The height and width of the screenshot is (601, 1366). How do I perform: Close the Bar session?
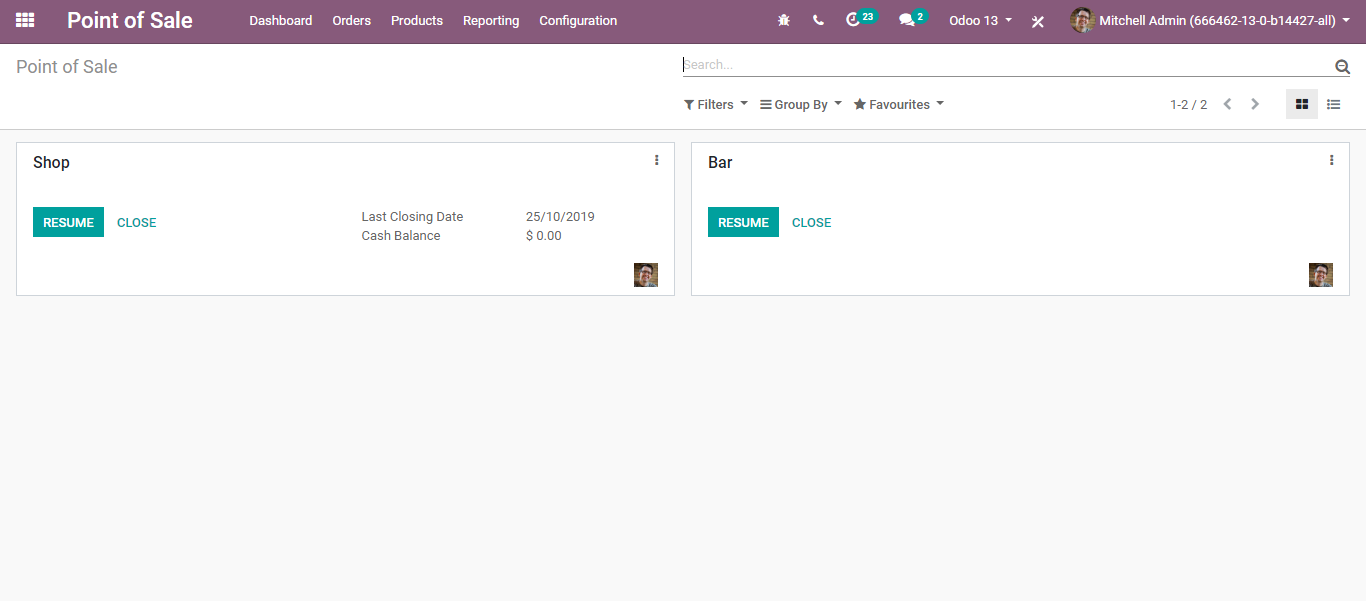pyautogui.click(x=812, y=222)
